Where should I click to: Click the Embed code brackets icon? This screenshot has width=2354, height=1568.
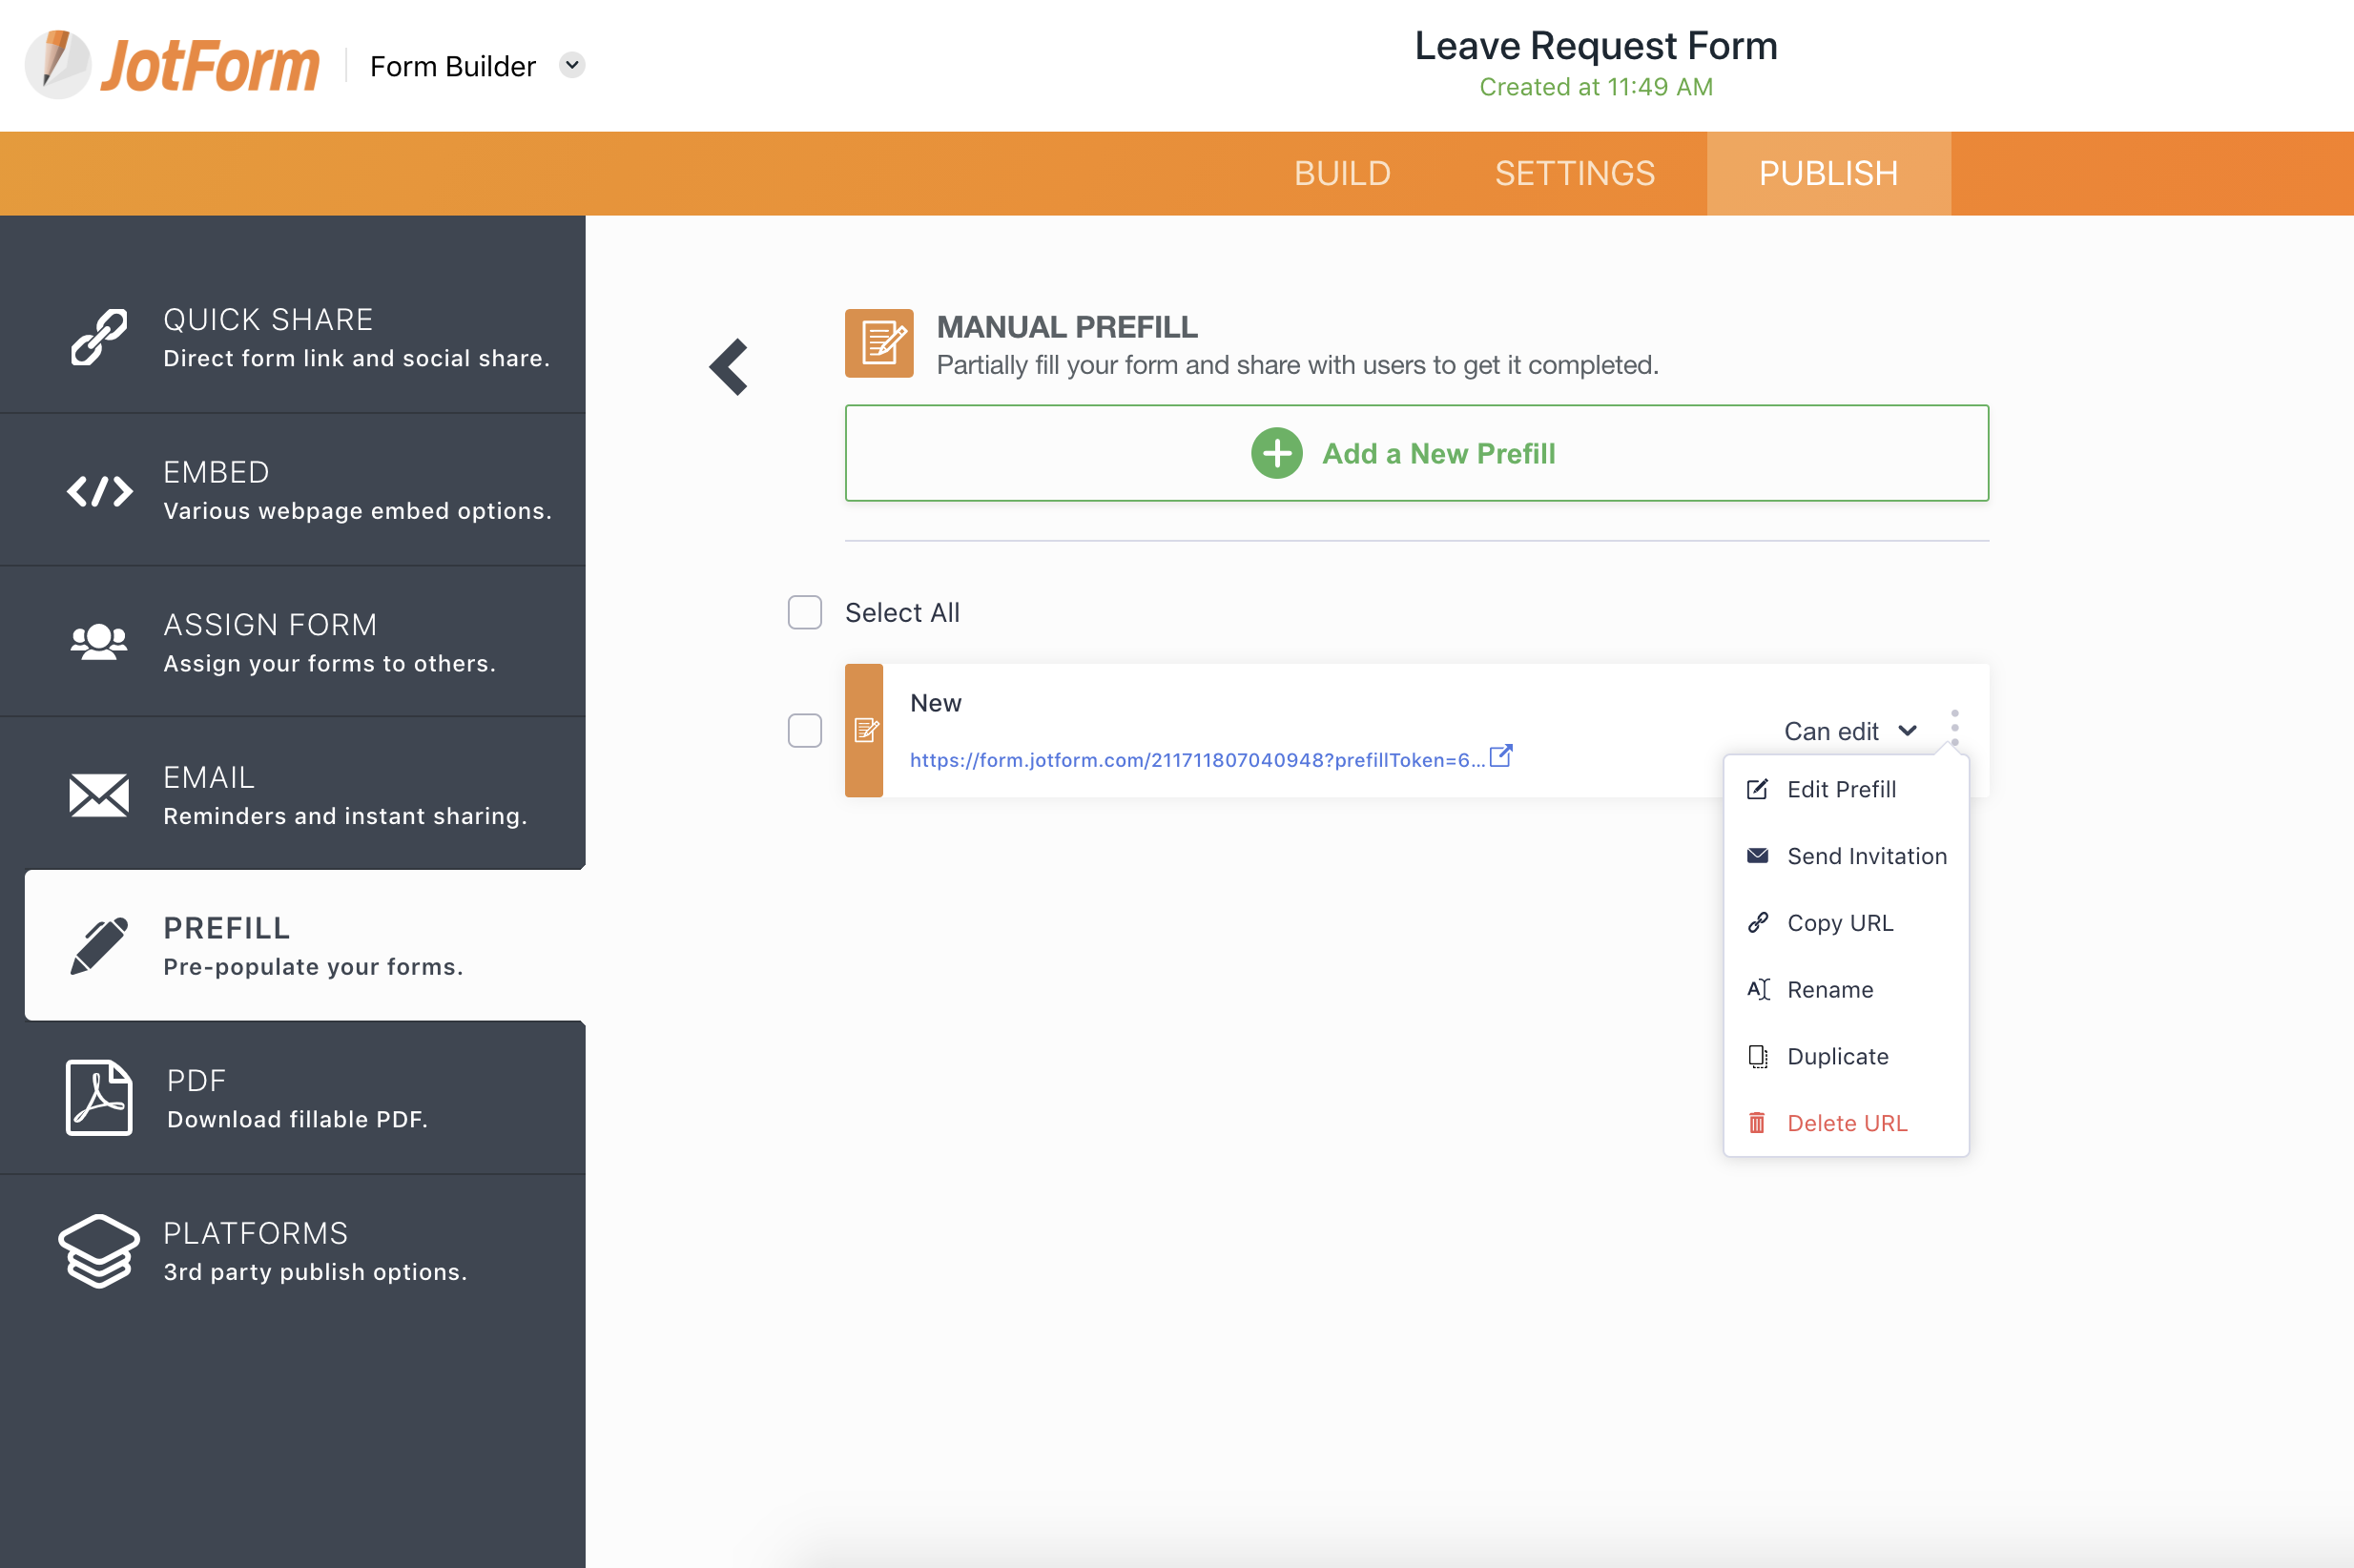[99, 491]
